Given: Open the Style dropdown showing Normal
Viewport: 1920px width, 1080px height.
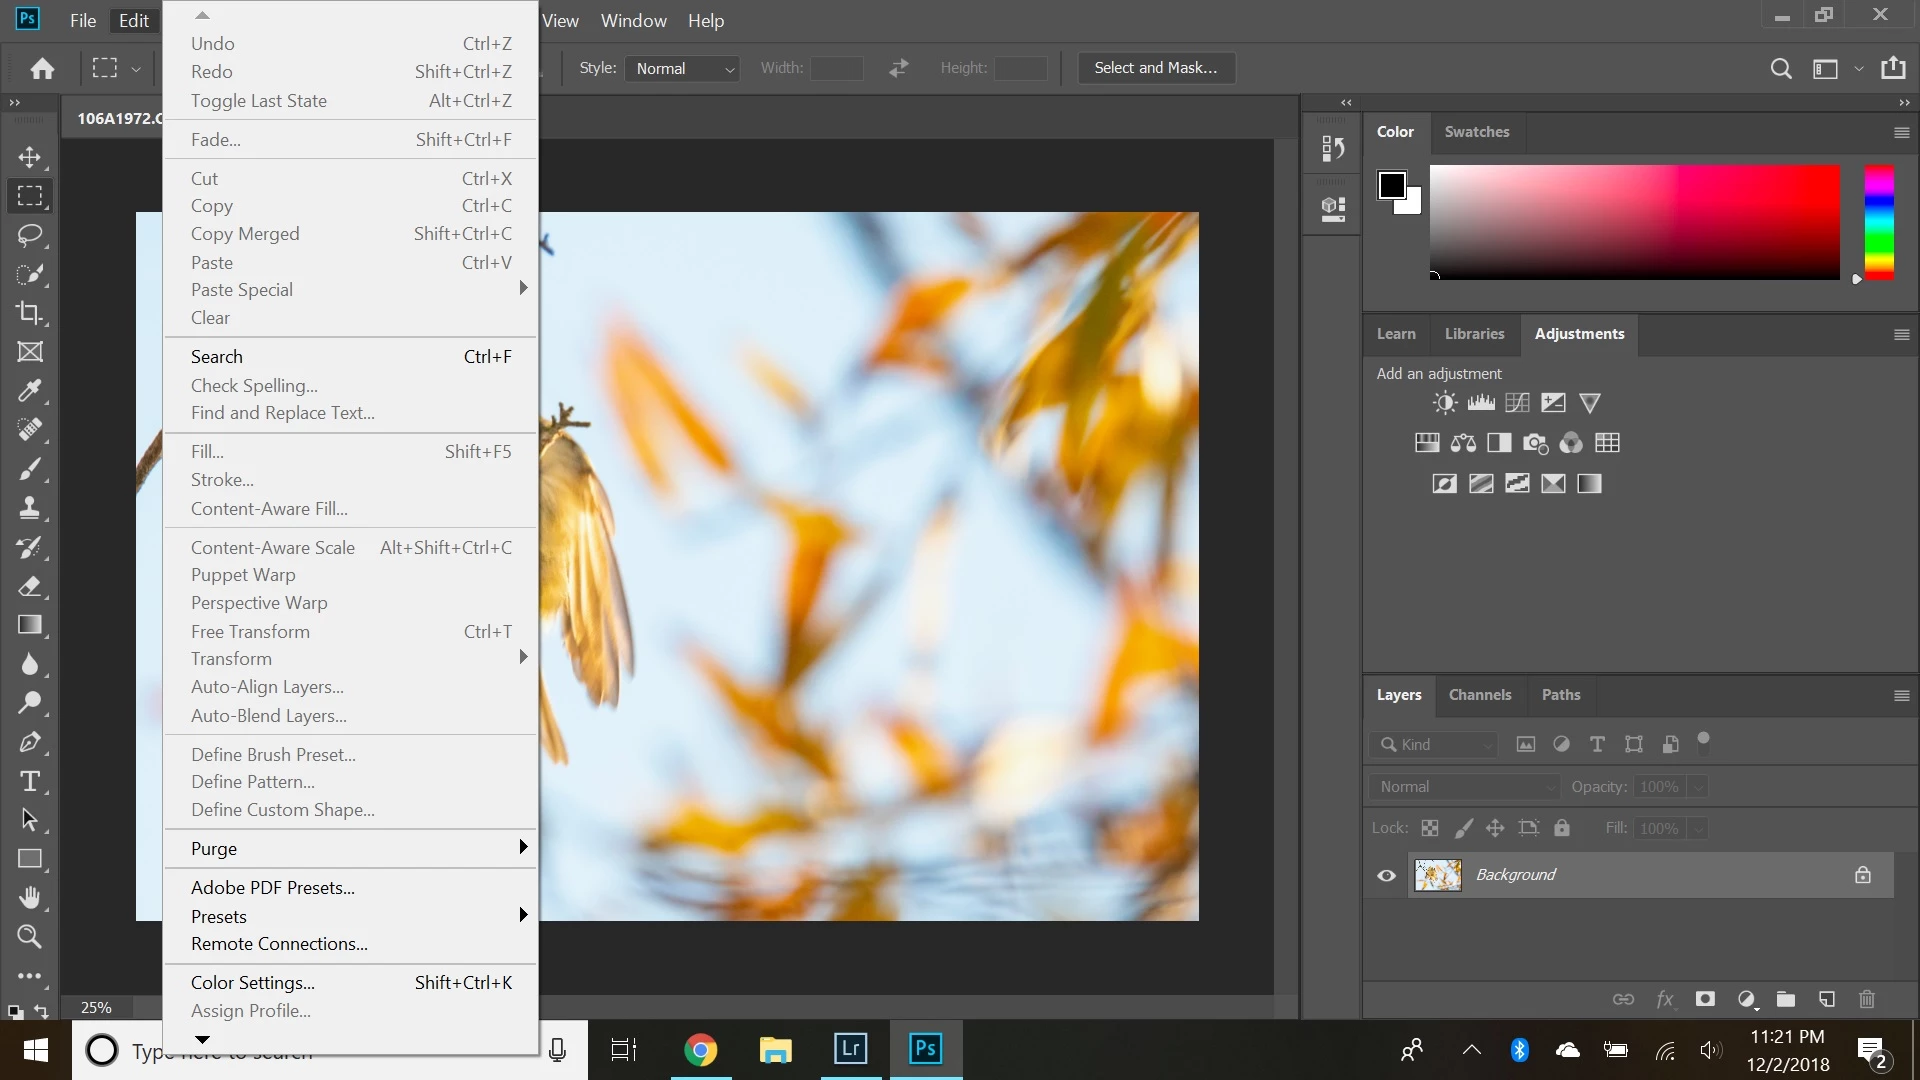Looking at the screenshot, I should [684, 68].
